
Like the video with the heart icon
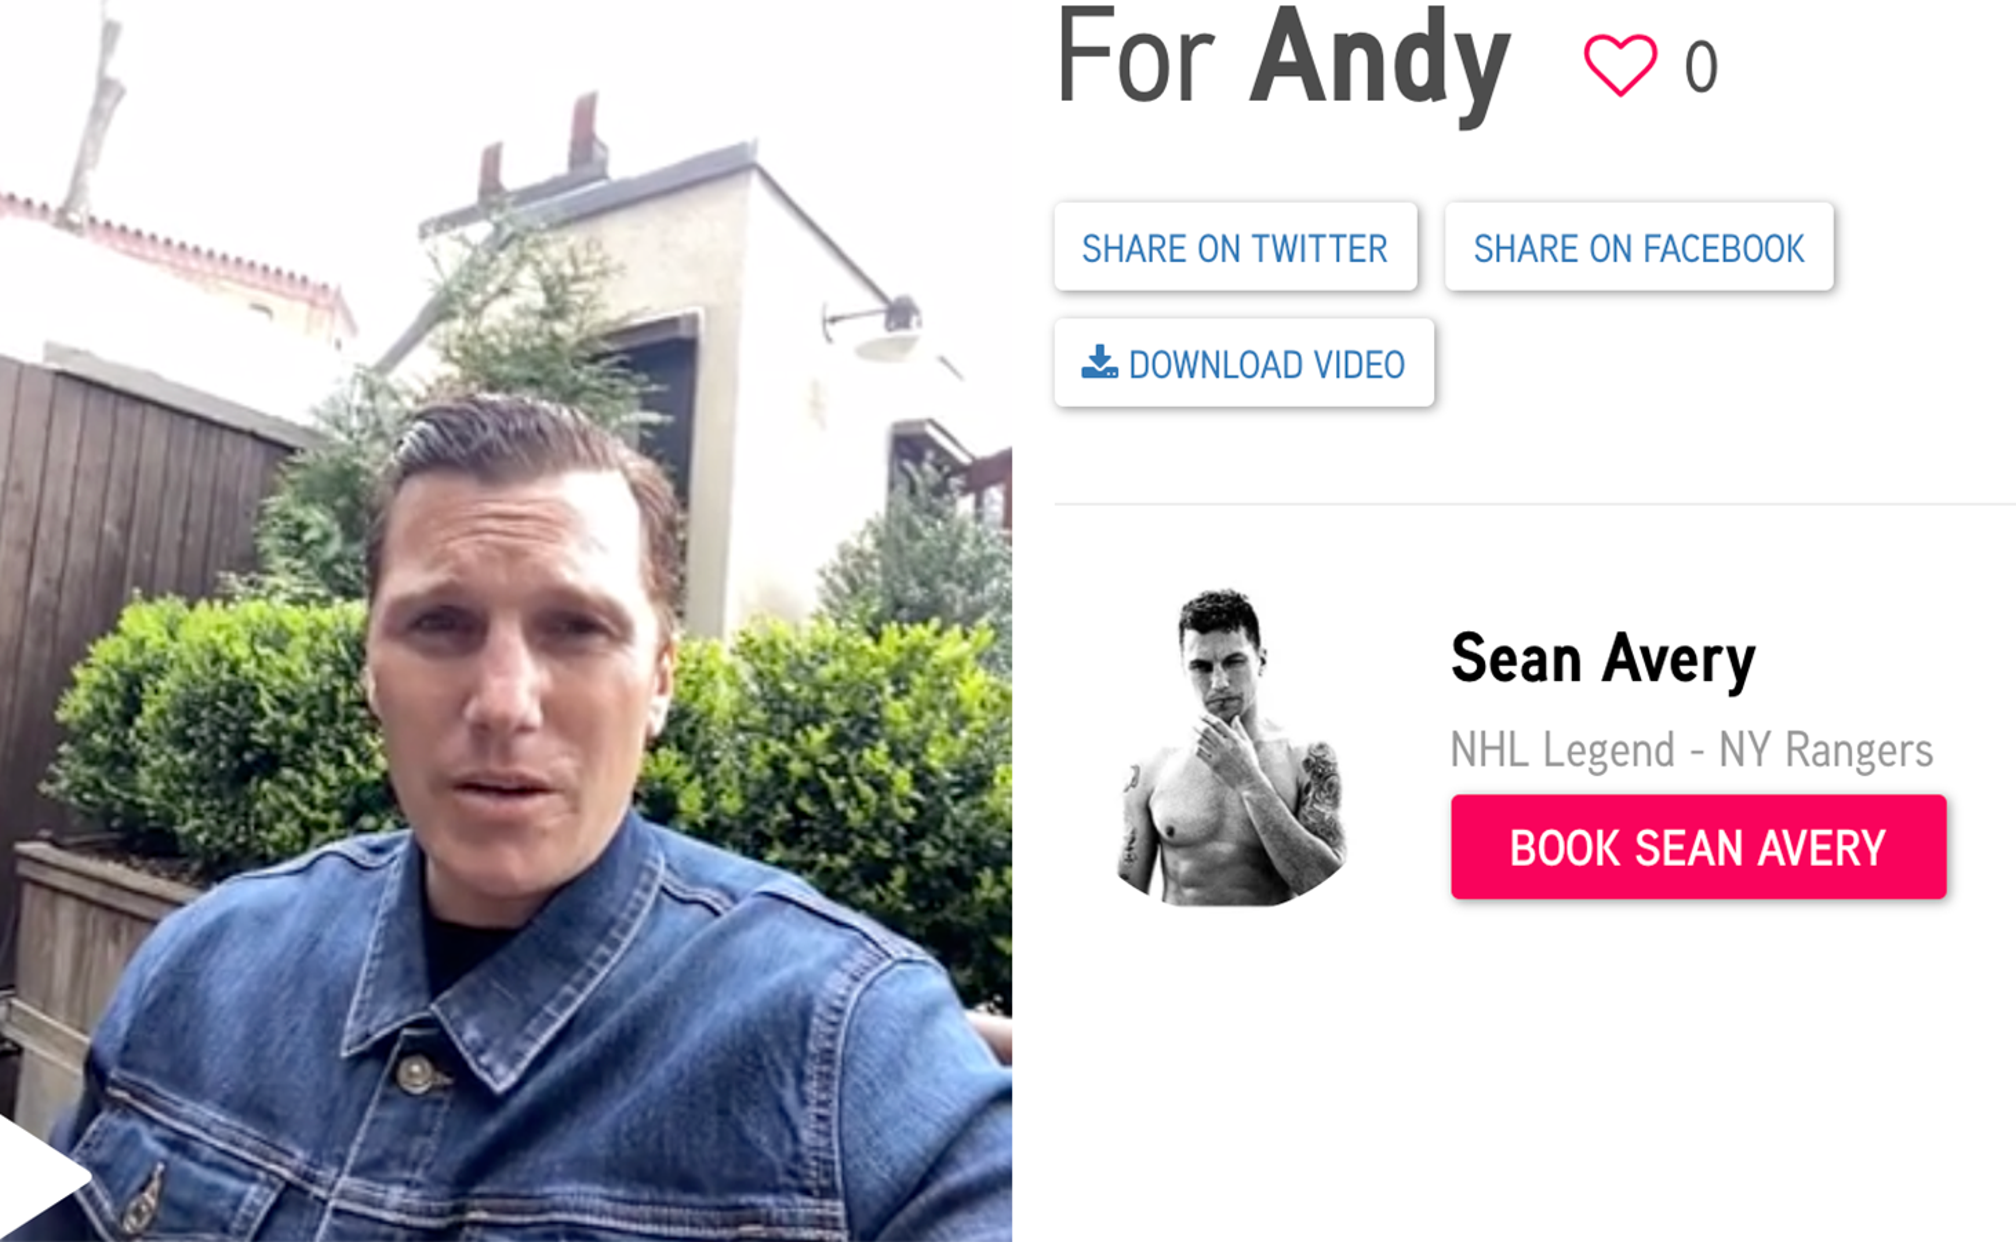1620,65
